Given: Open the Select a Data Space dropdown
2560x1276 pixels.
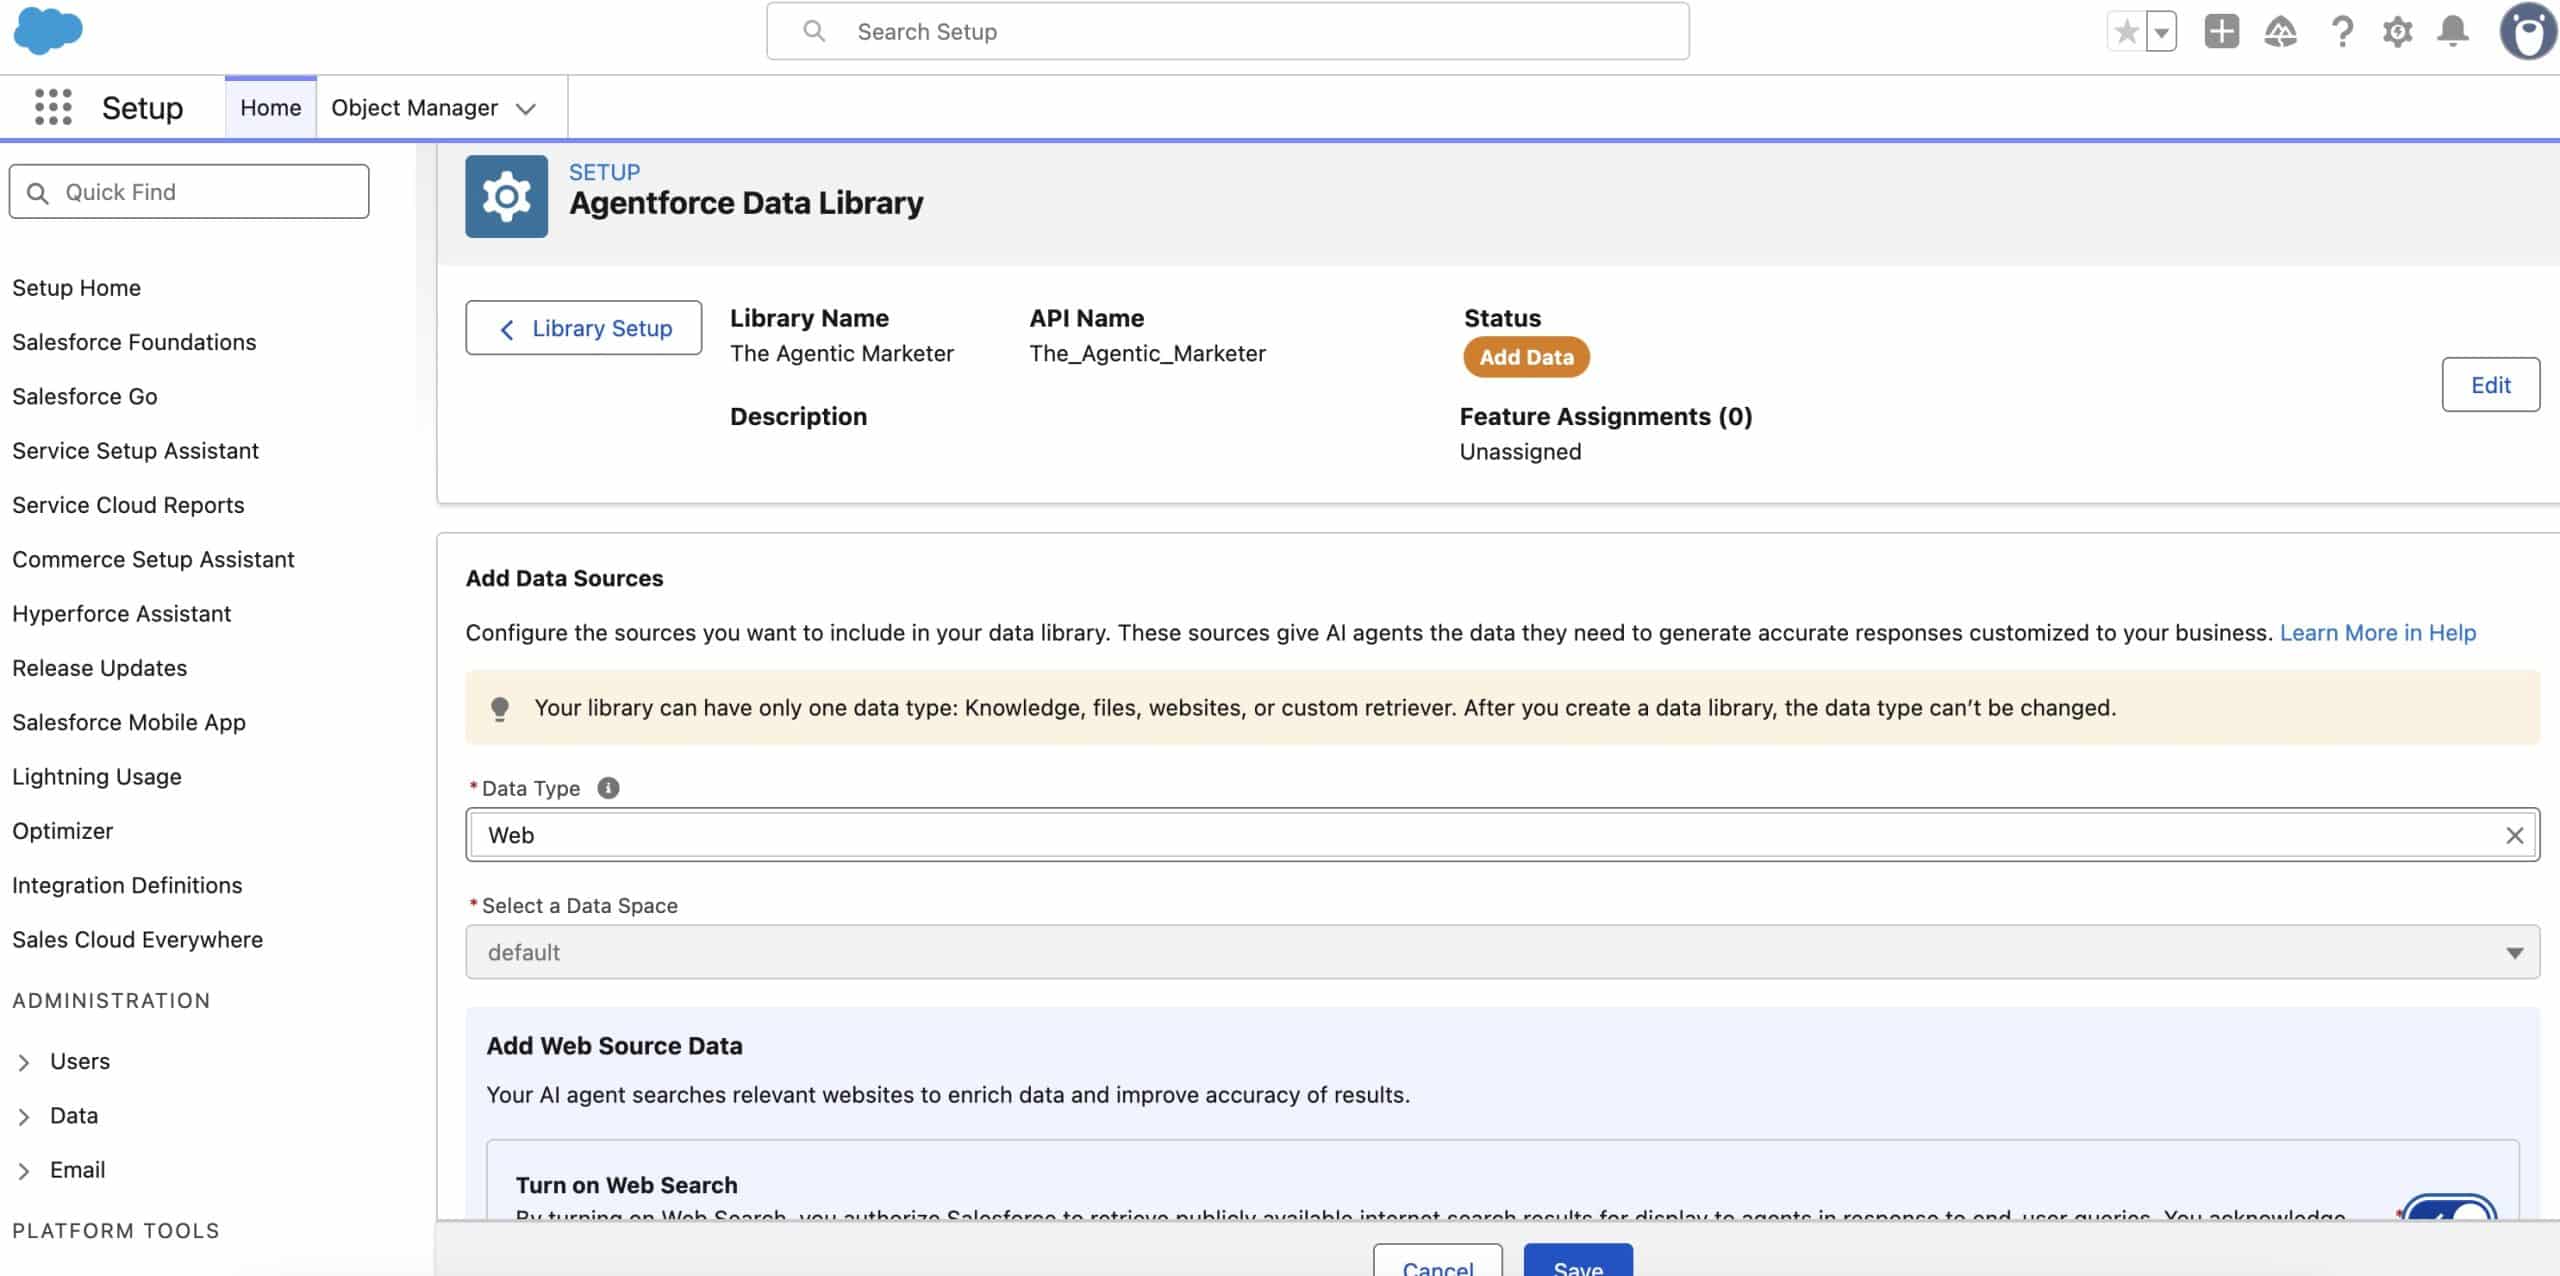Looking at the screenshot, I should pos(1502,952).
